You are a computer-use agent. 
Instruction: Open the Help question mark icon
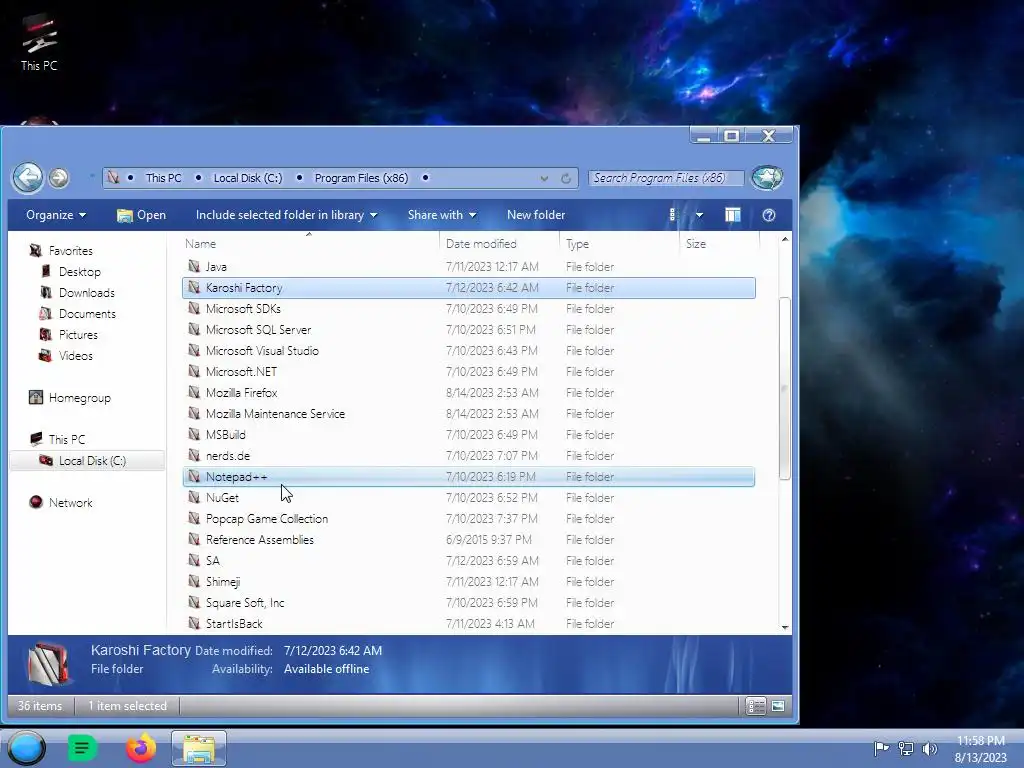pyautogui.click(x=769, y=215)
